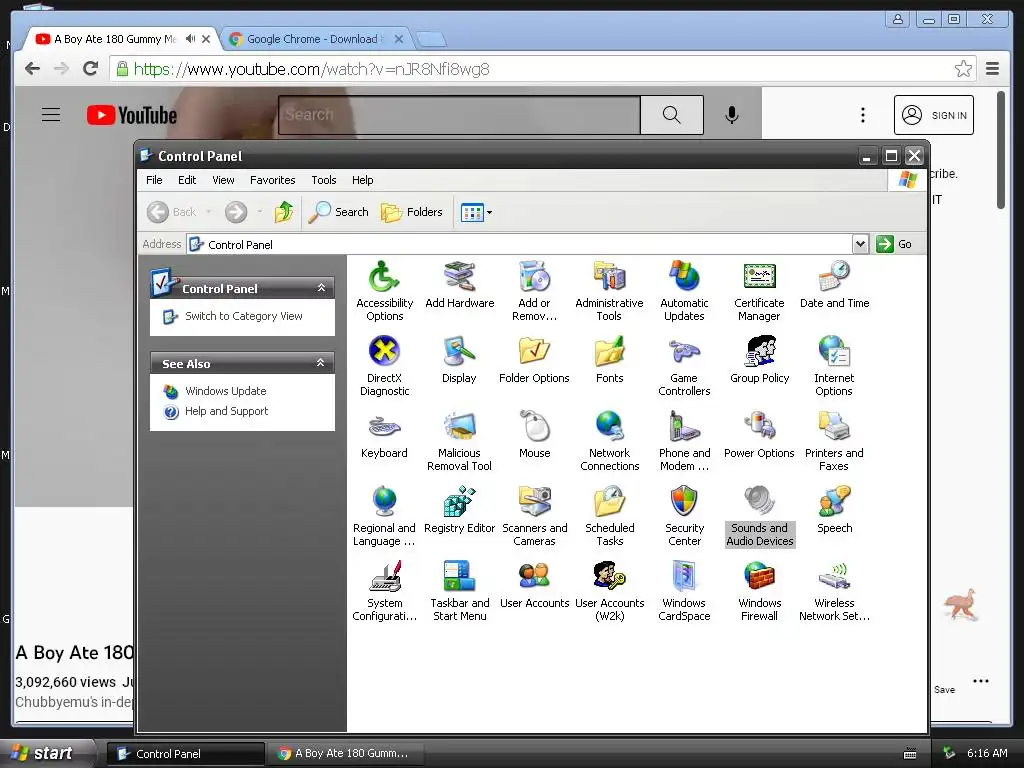The width and height of the screenshot is (1024, 768).
Task: Open Malicious Removal Tool icon
Action: coord(459,441)
